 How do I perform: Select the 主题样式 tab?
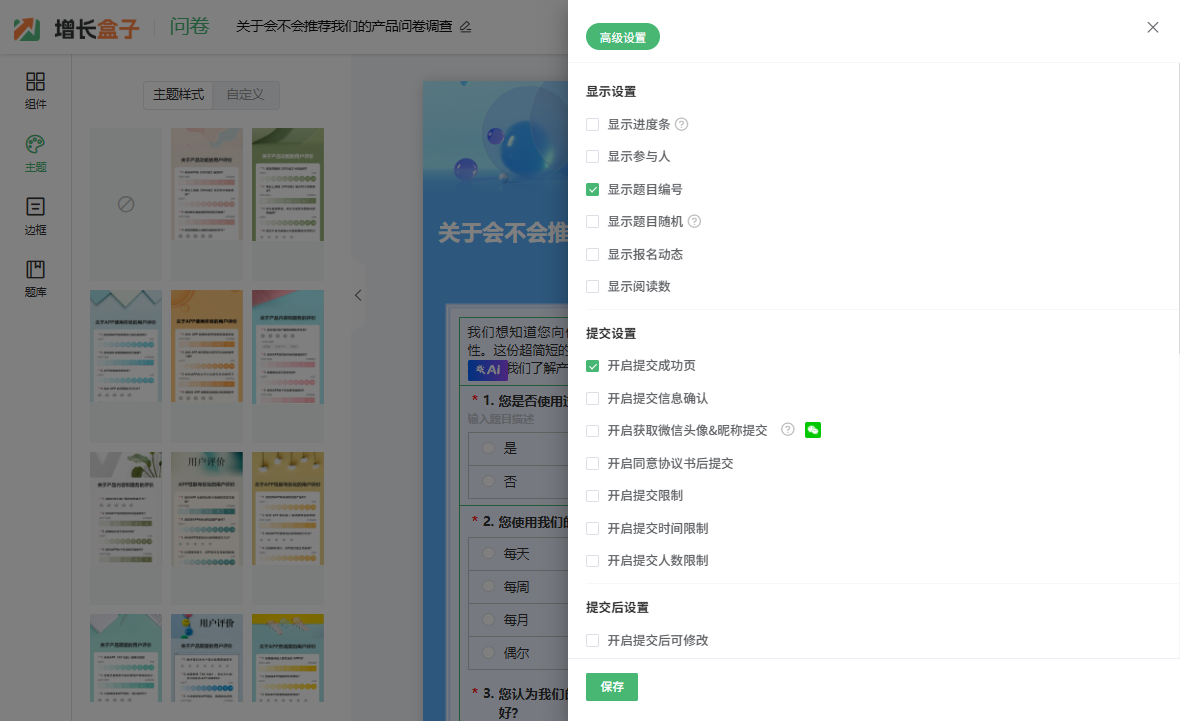178,95
